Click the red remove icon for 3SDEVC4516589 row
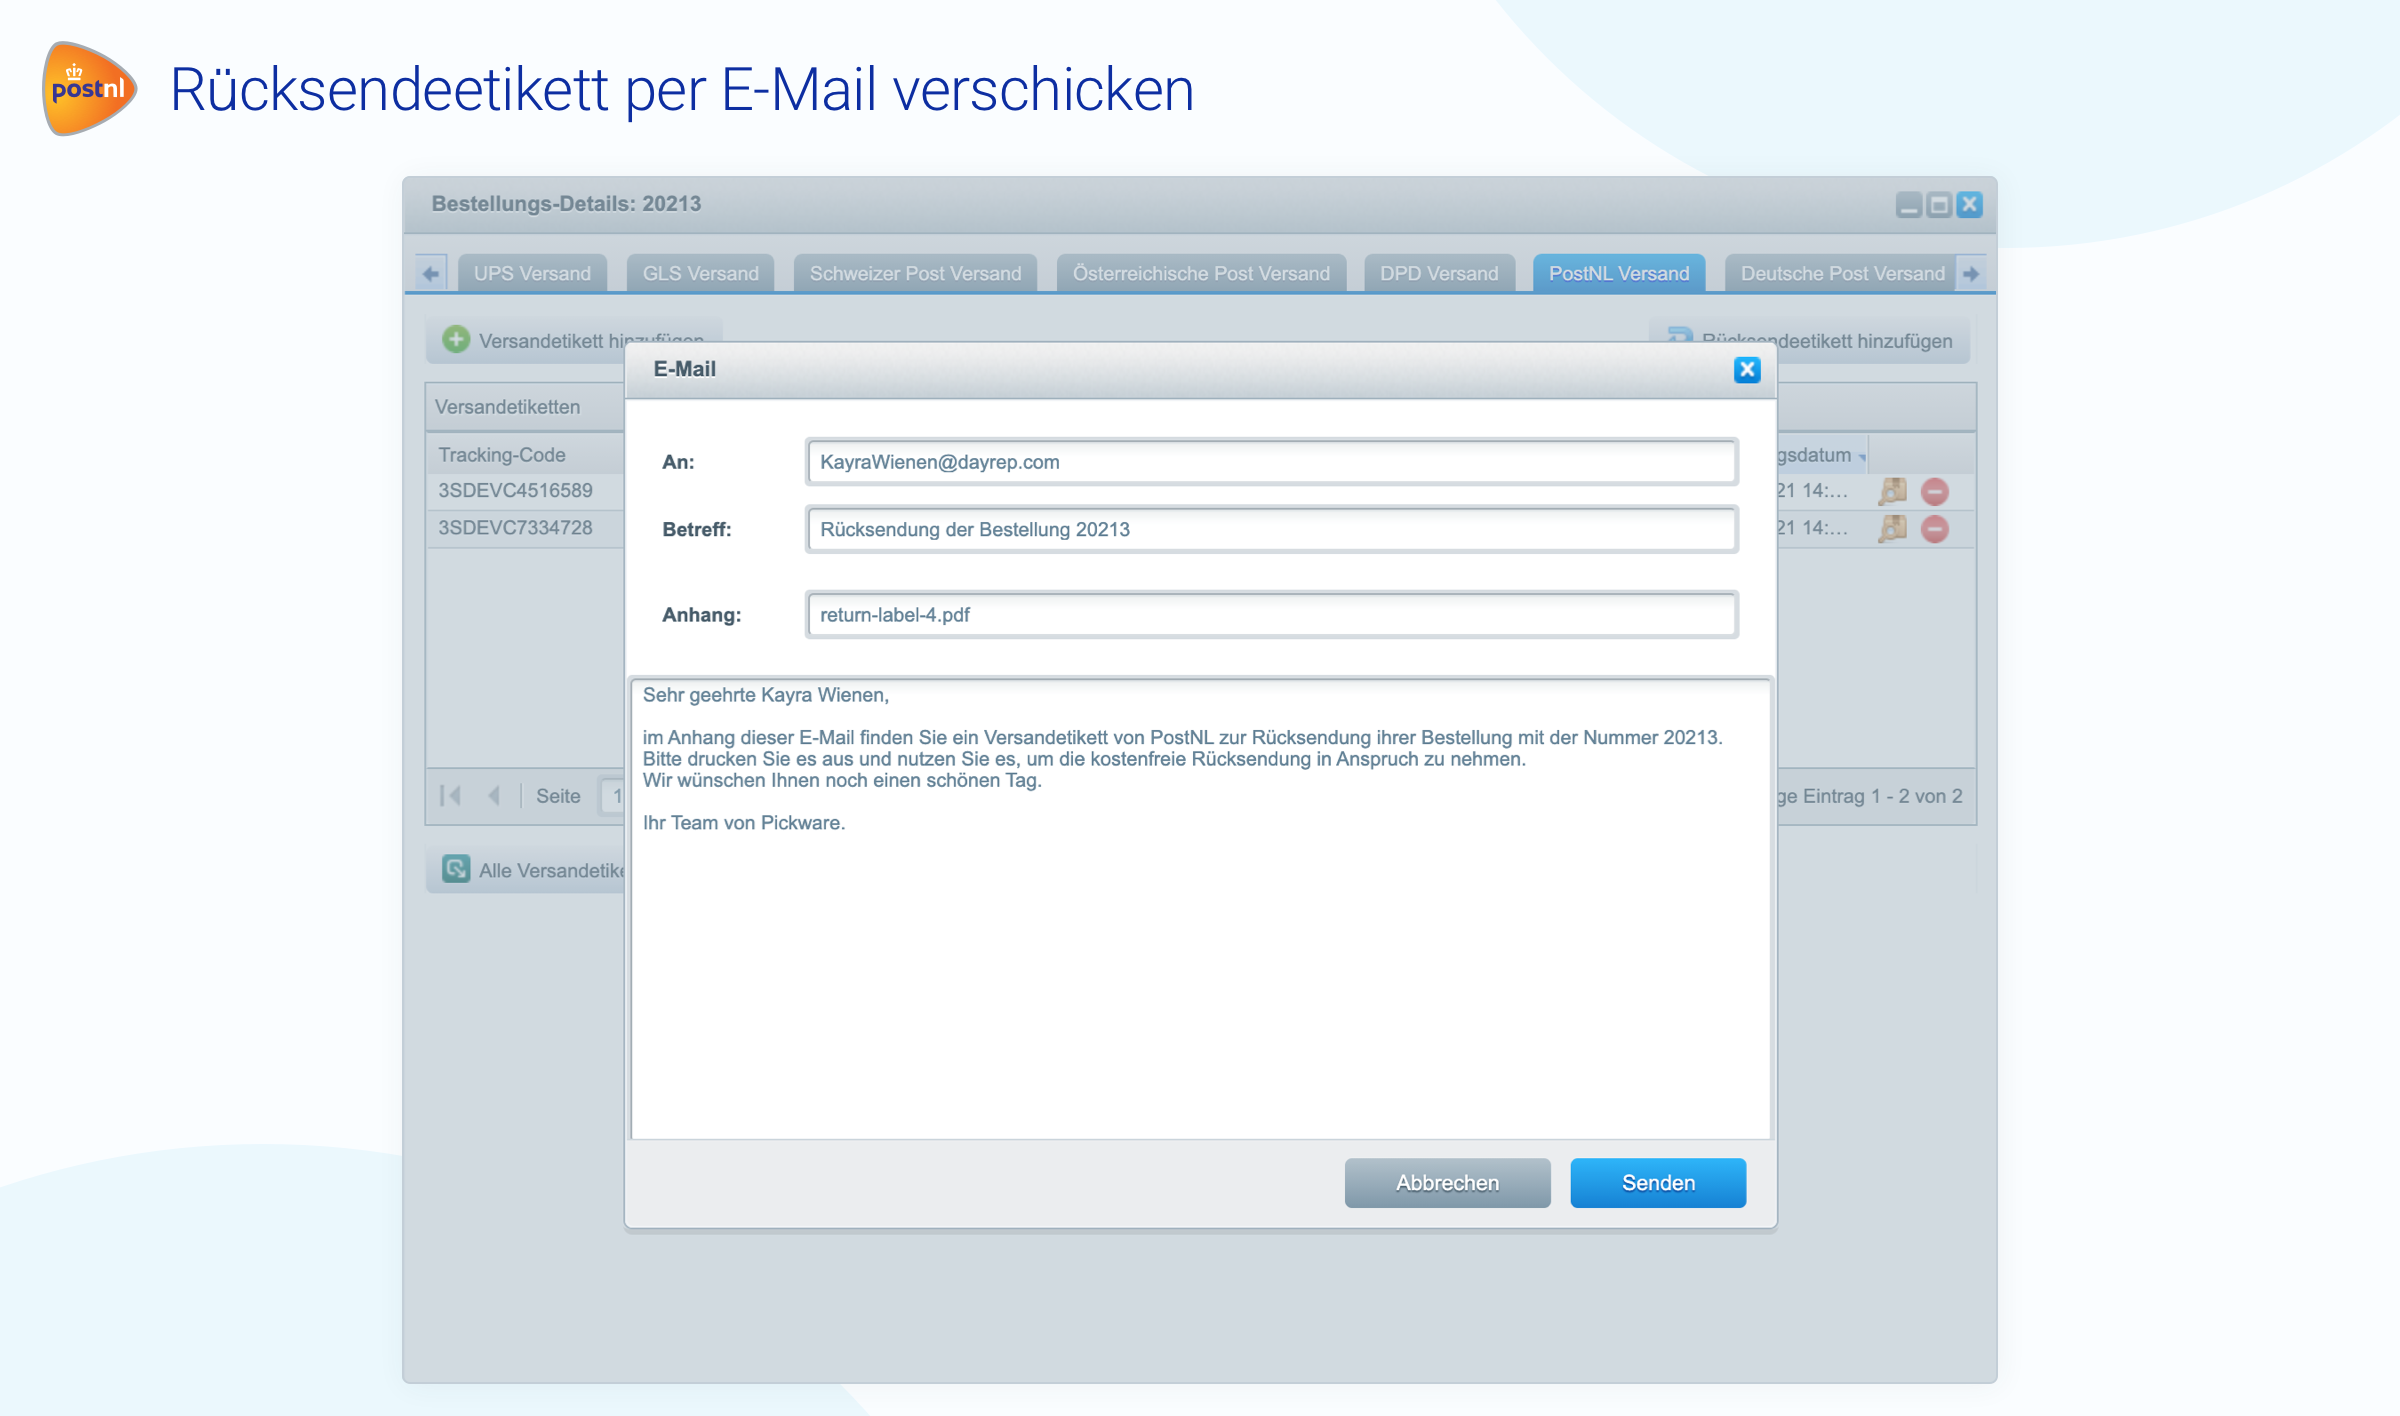Image resolution: width=2400 pixels, height=1416 pixels. [1935, 491]
